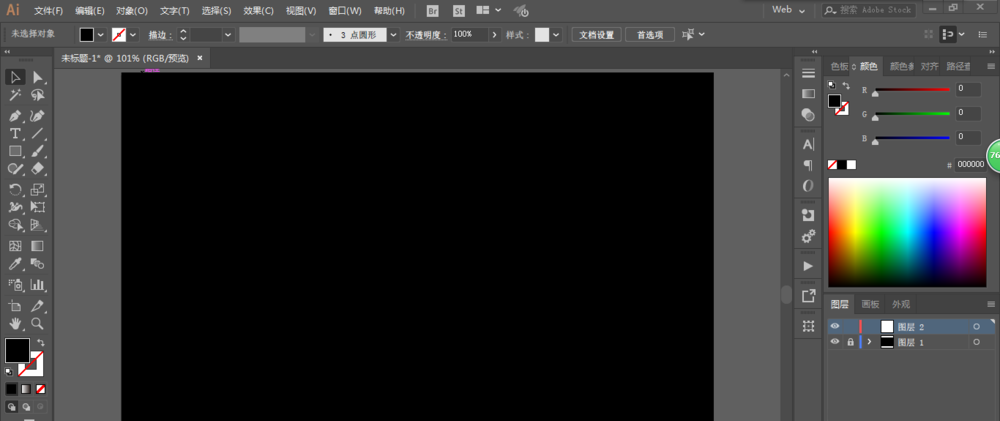The width and height of the screenshot is (1000, 421).
Task: Select the Curvature tool
Action: [38, 116]
